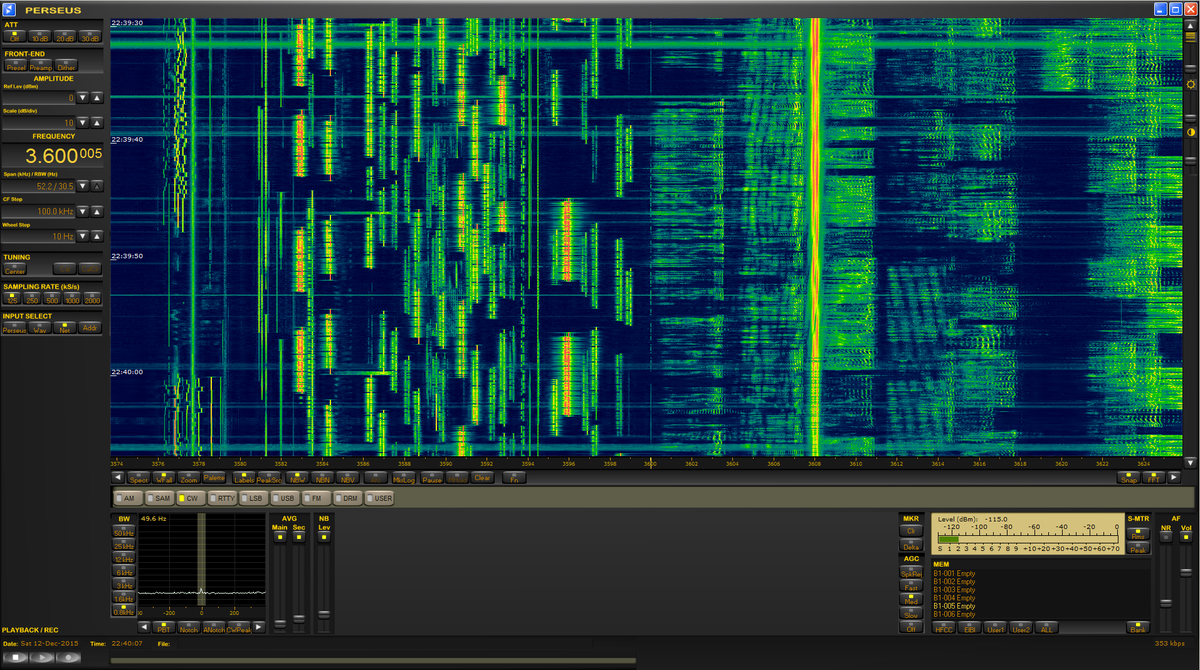Click the AVG Main slider
The width and height of the screenshot is (1200, 670).
(280, 623)
